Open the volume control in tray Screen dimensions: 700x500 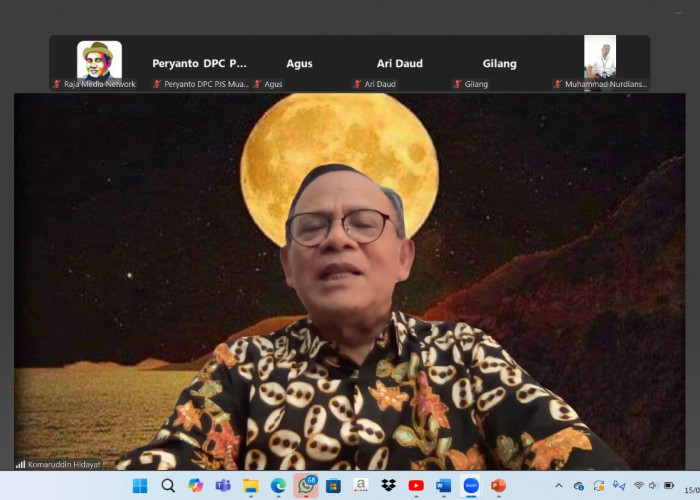coord(653,485)
